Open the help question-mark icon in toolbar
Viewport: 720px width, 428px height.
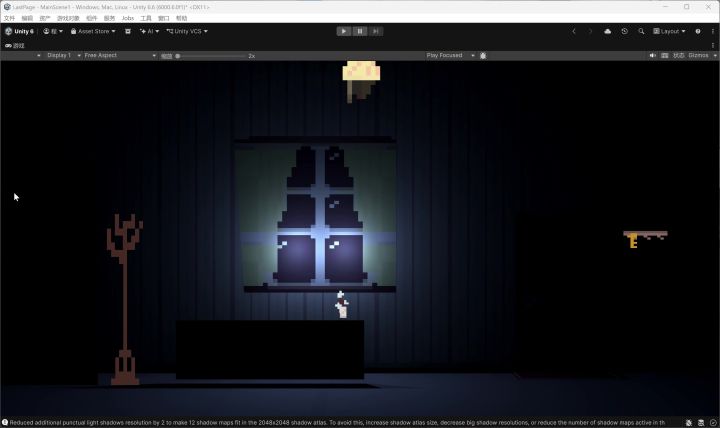pyautogui.click(x=698, y=31)
